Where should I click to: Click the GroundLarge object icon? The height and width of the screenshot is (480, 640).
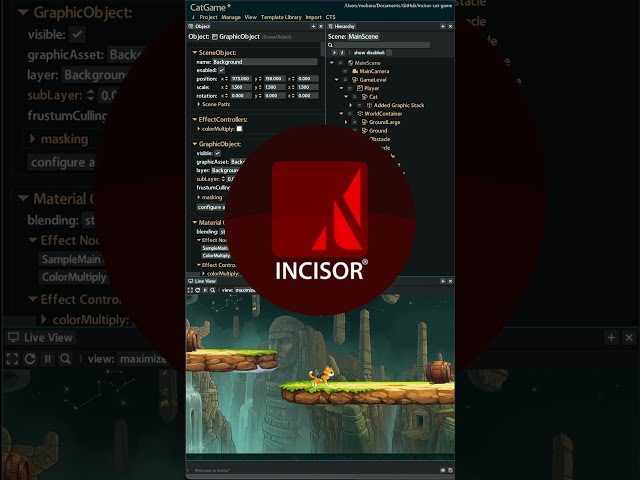pos(364,122)
